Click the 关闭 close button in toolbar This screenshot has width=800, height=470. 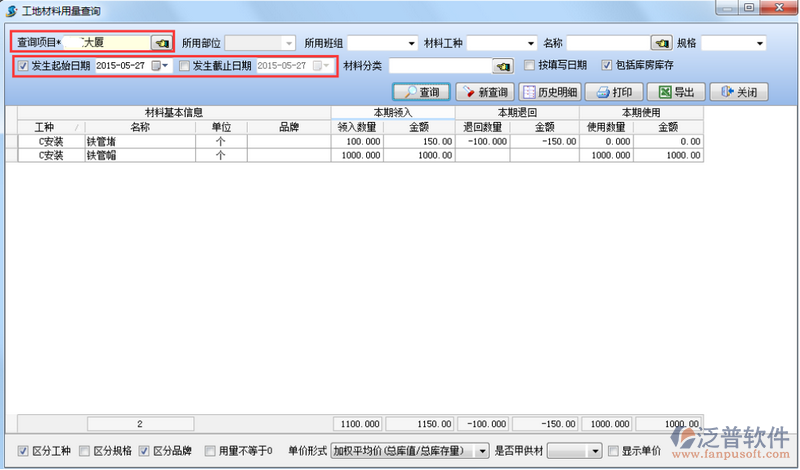(738, 92)
